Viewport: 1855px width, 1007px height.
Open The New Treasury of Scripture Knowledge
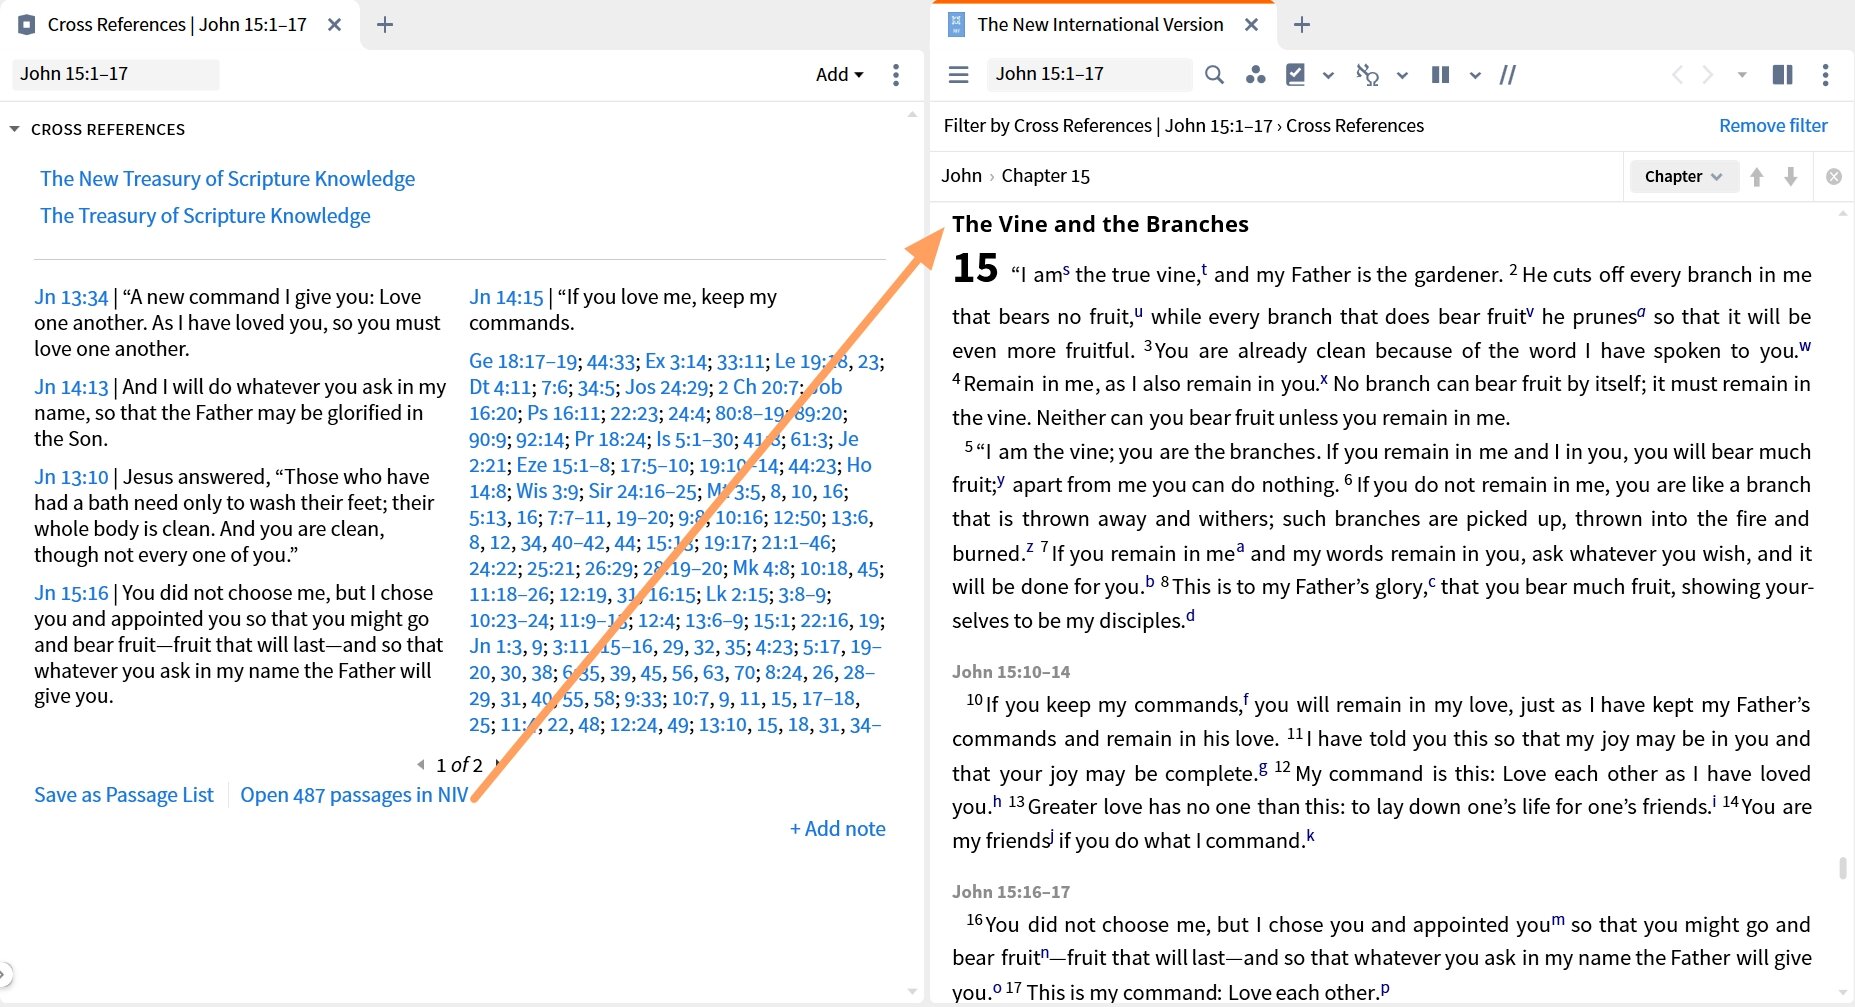coord(227,178)
